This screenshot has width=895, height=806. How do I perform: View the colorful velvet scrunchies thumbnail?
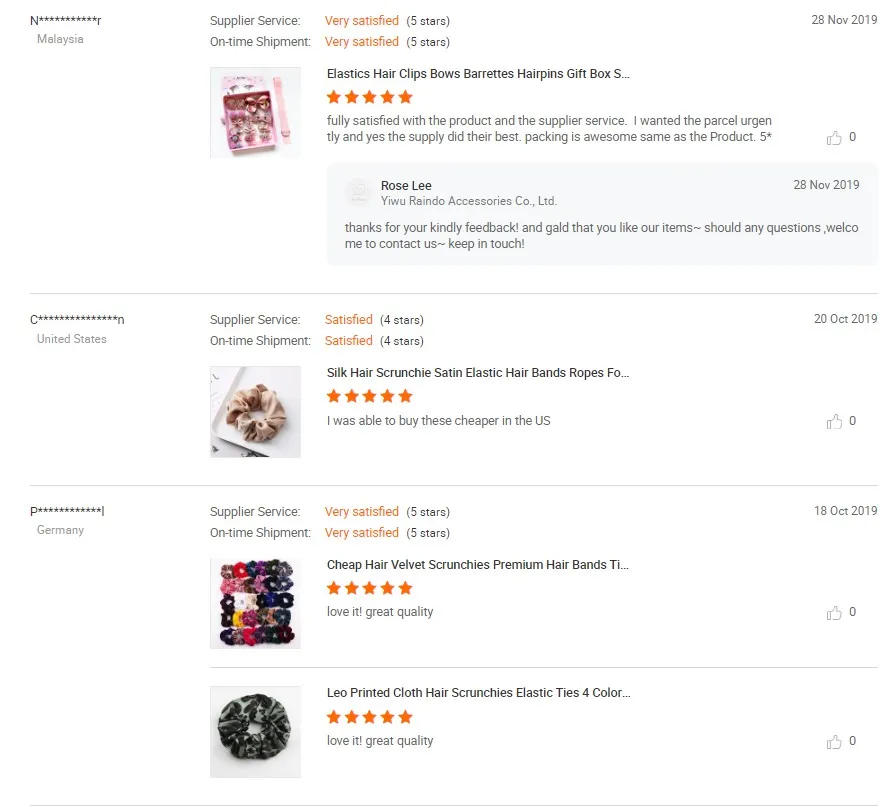coord(255,603)
